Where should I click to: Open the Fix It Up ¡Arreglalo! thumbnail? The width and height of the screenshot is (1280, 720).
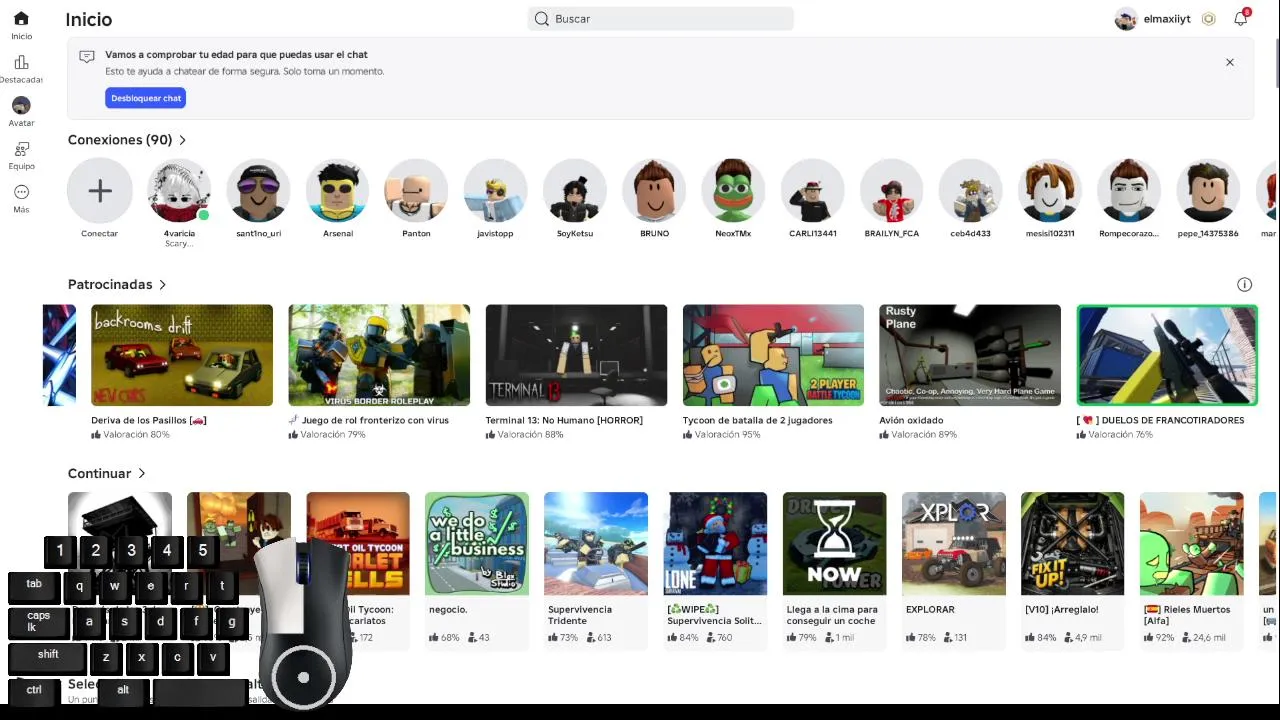(1072, 543)
